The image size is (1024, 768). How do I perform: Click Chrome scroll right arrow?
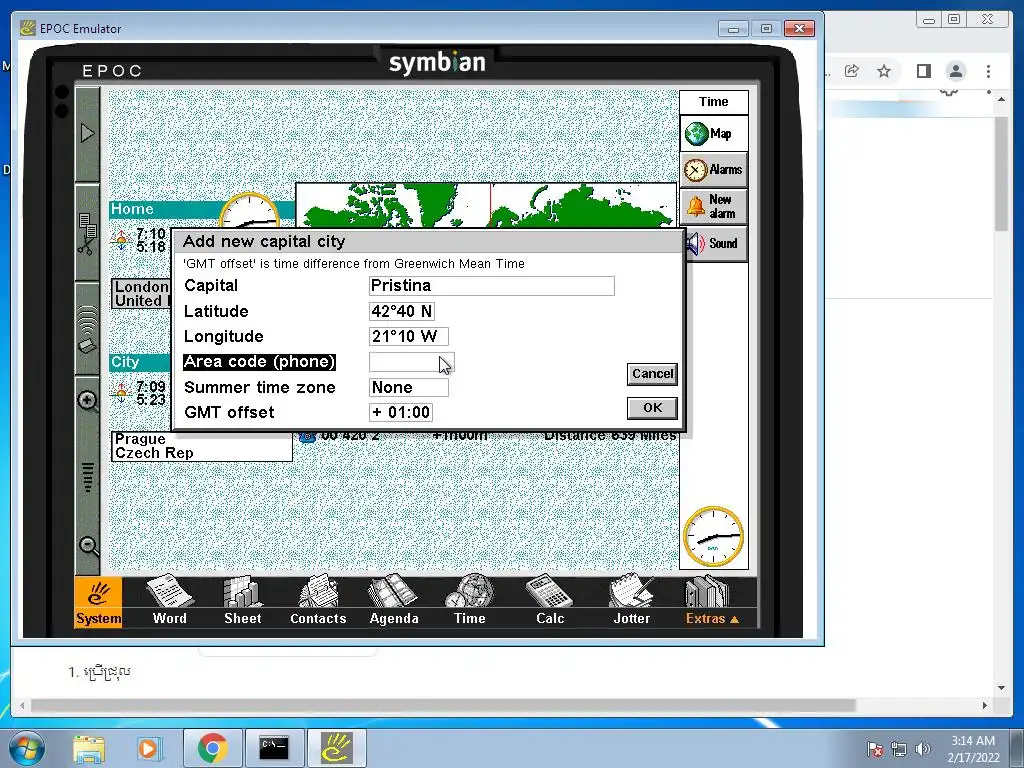coord(985,705)
